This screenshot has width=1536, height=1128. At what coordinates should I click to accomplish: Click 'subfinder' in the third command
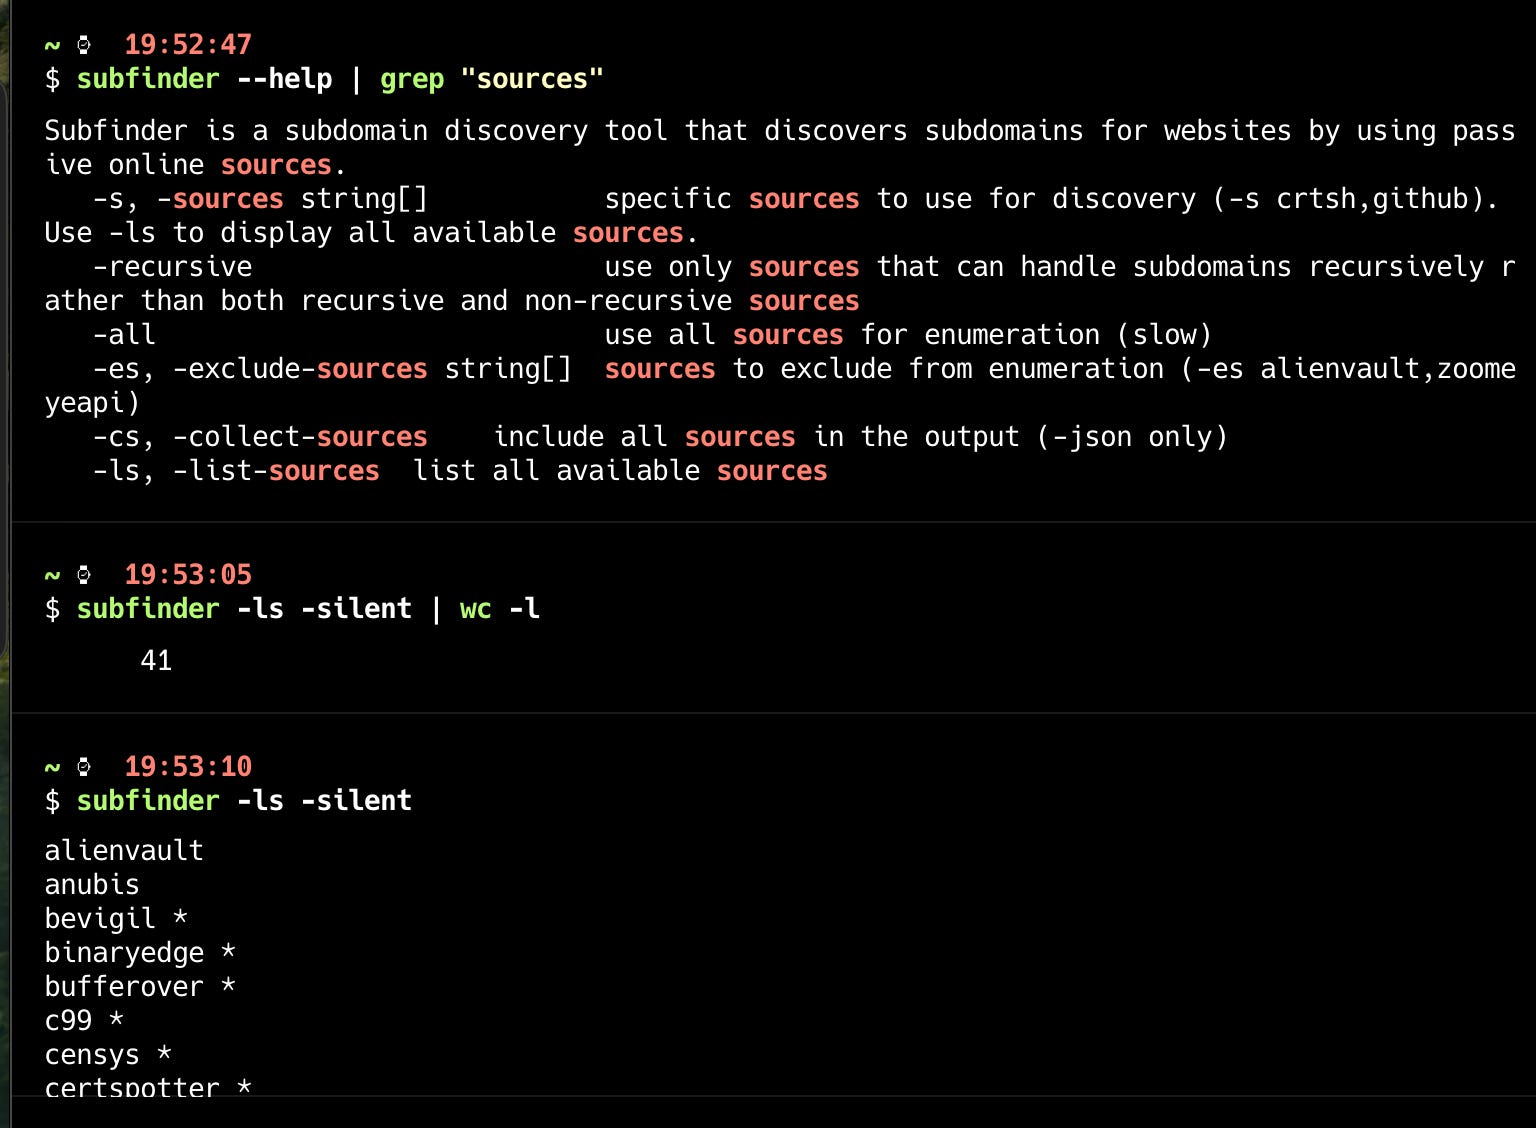(x=148, y=800)
